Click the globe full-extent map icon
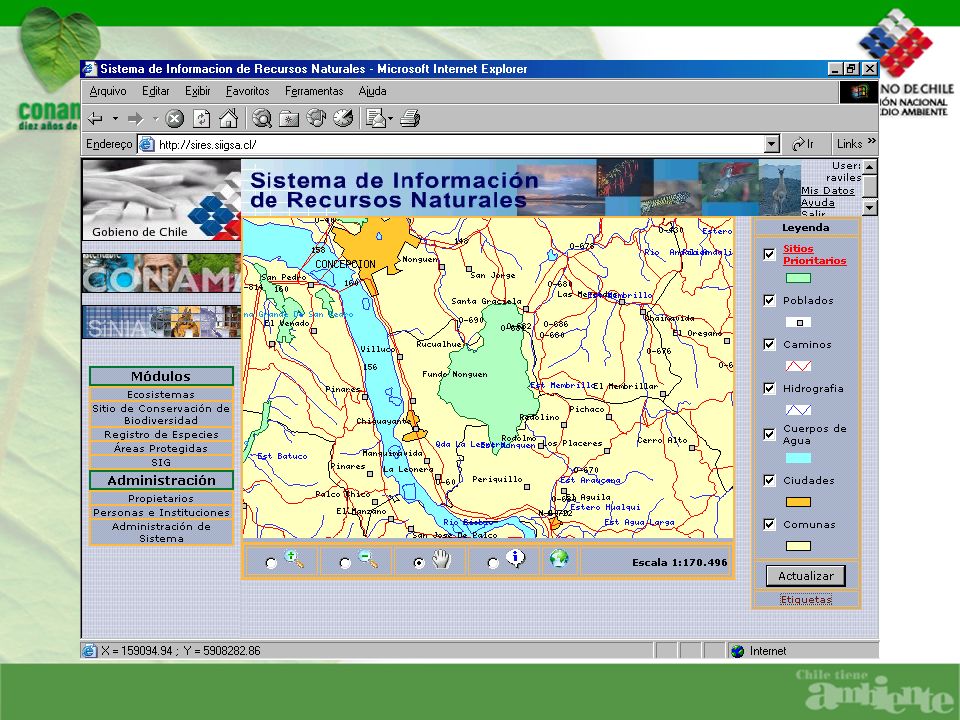 click(558, 558)
